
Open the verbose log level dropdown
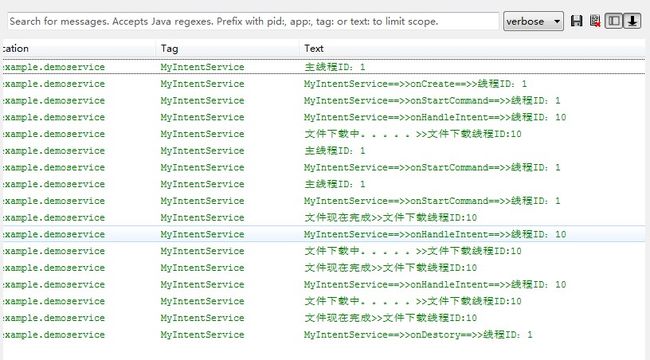pos(533,21)
